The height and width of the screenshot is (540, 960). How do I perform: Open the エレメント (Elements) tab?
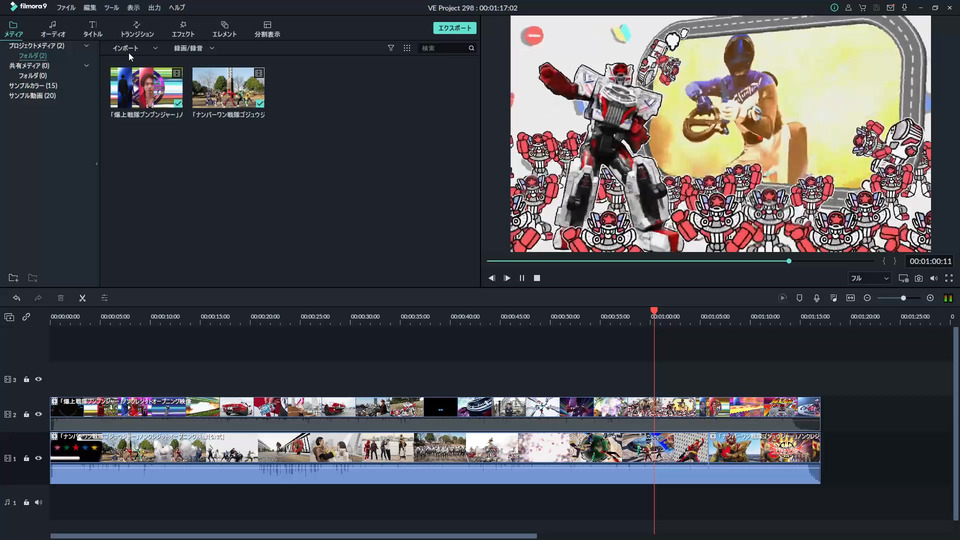224,29
